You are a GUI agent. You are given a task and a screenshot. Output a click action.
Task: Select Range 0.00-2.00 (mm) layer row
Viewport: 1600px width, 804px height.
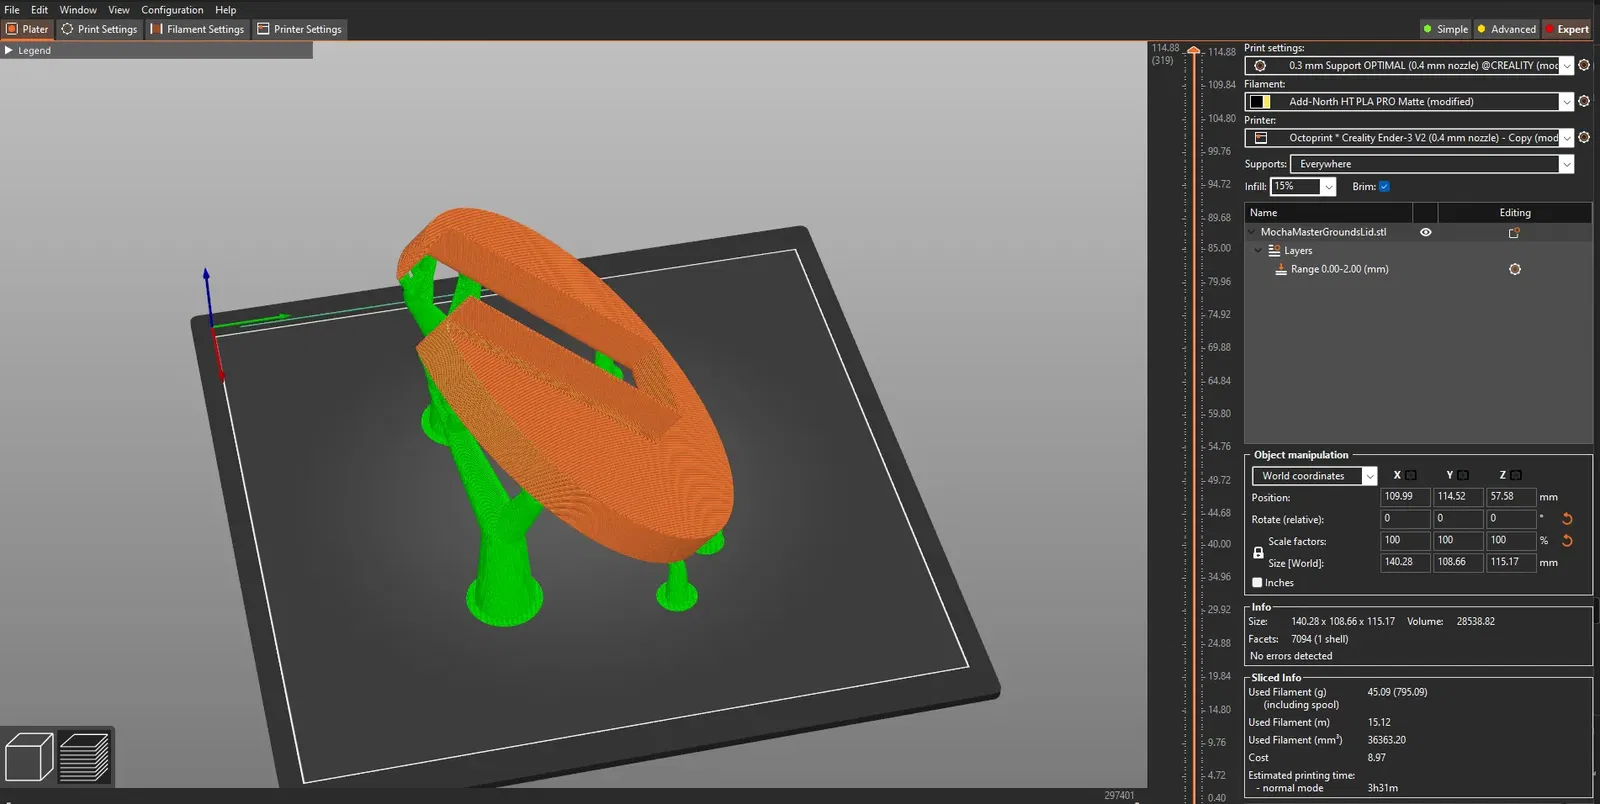1418,269
